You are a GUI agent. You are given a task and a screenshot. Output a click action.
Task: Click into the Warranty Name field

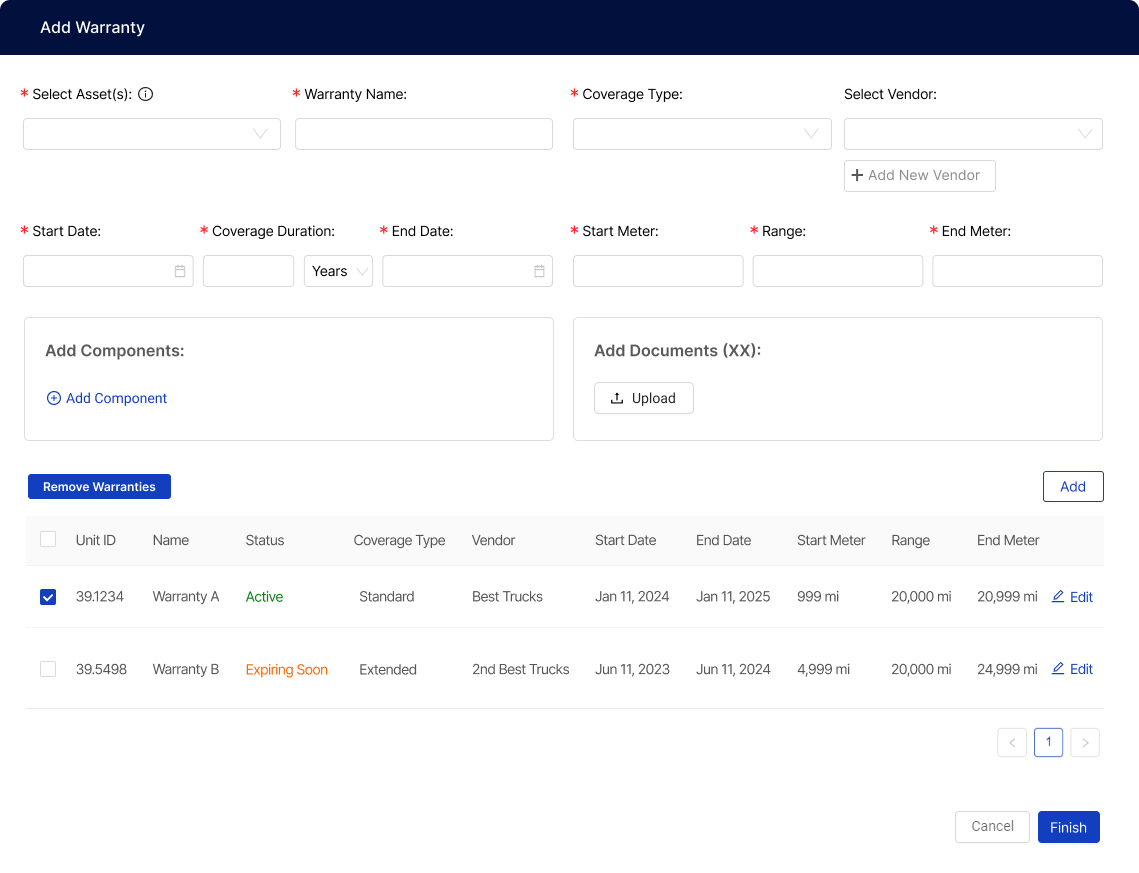tap(424, 134)
